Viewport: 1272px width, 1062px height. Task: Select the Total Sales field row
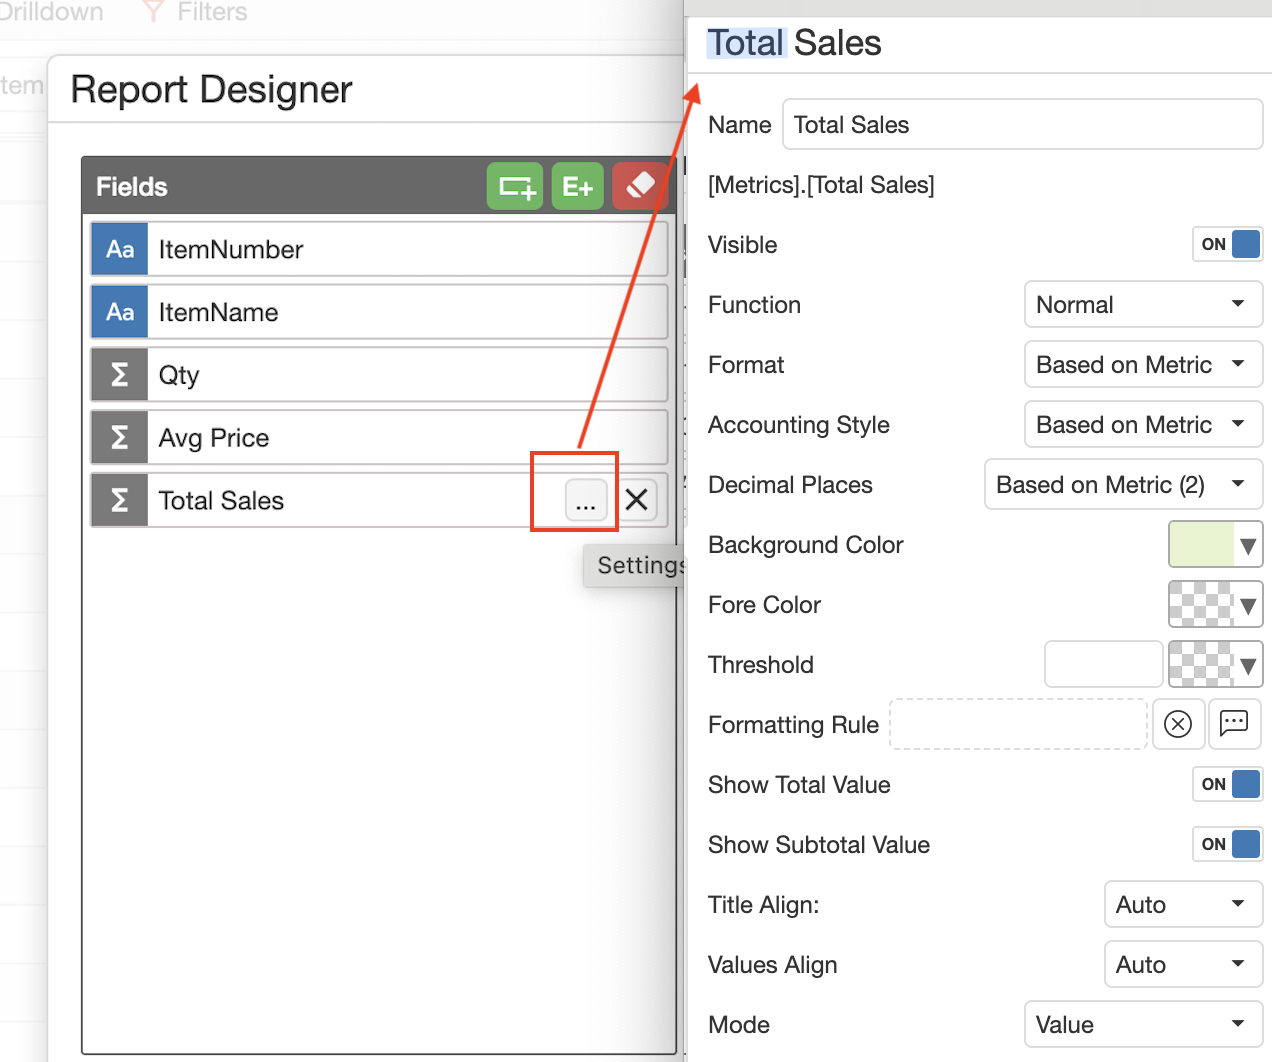379,500
